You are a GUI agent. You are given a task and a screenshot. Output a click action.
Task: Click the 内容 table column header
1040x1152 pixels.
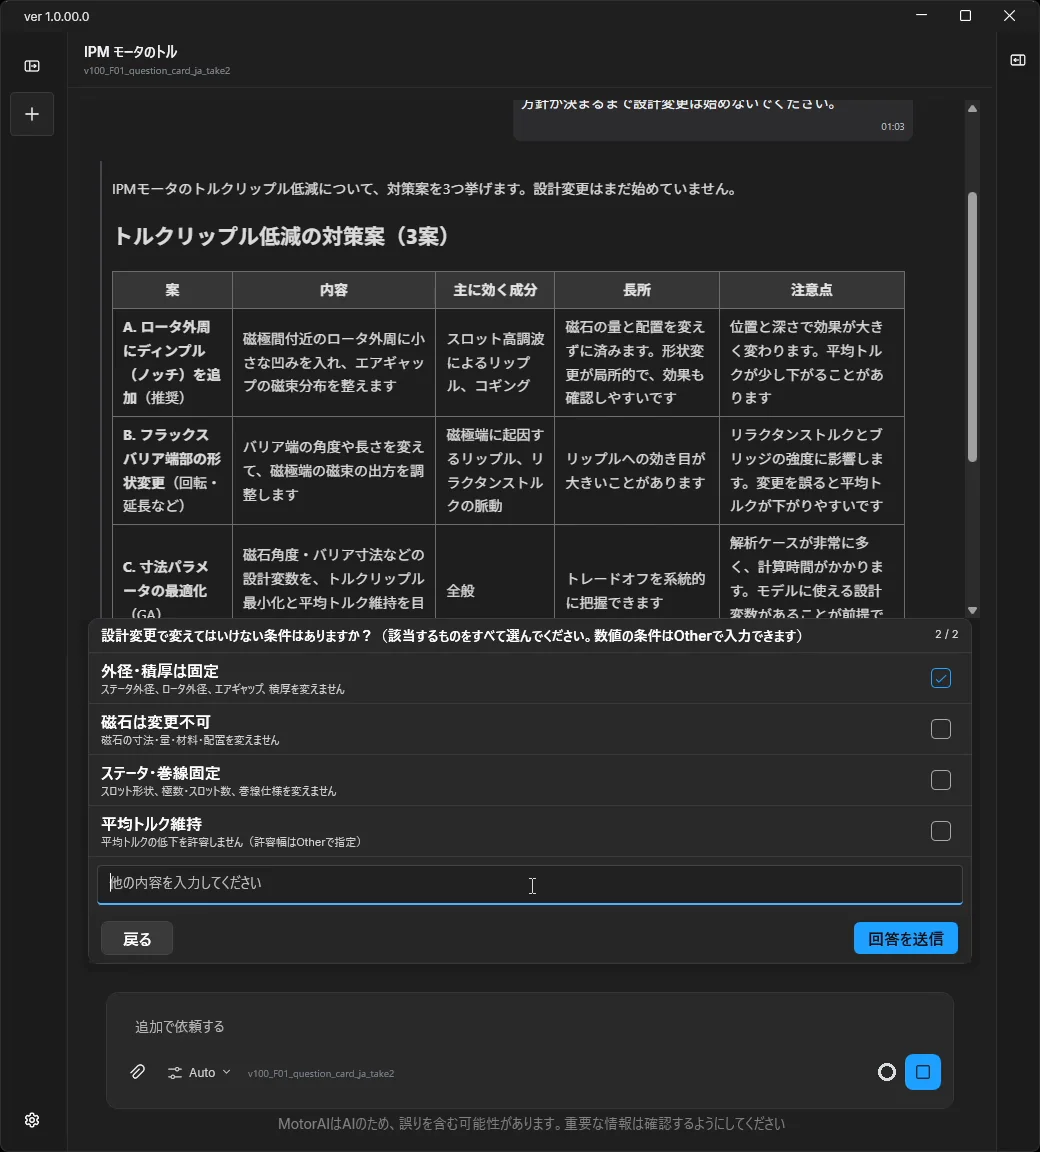pos(334,290)
